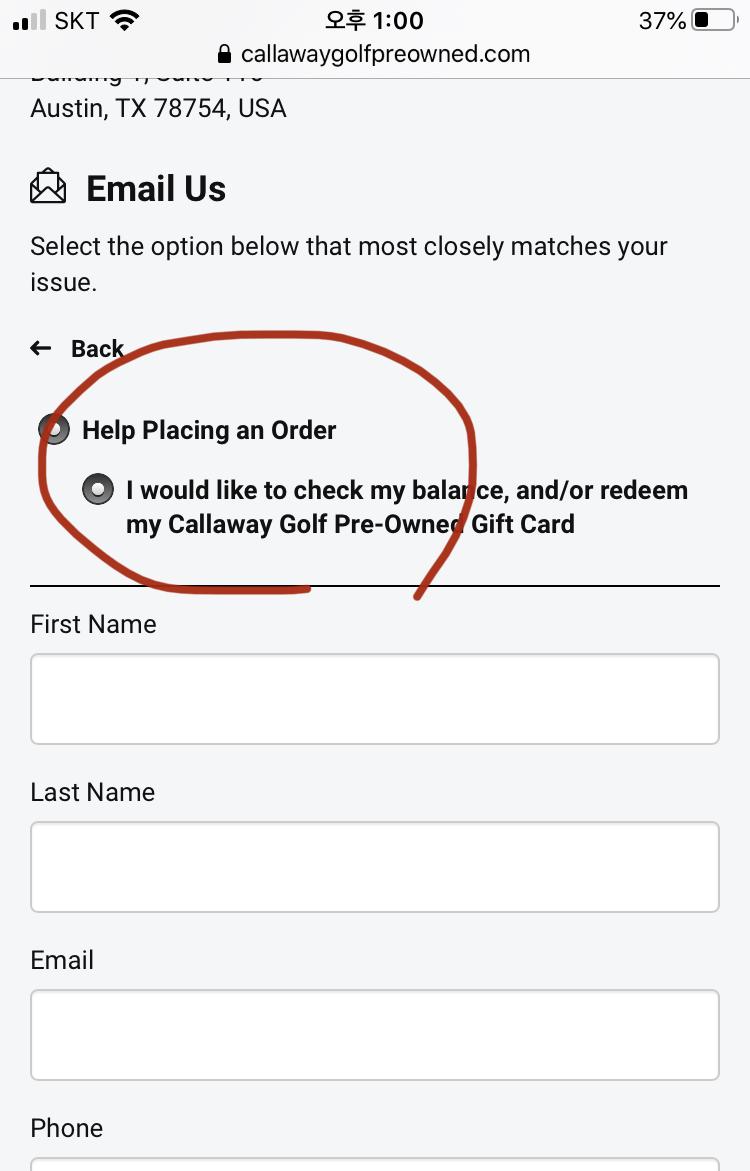This screenshot has height=1171, width=750.
Task: Tap the clock time in status bar
Action: [x=374, y=20]
